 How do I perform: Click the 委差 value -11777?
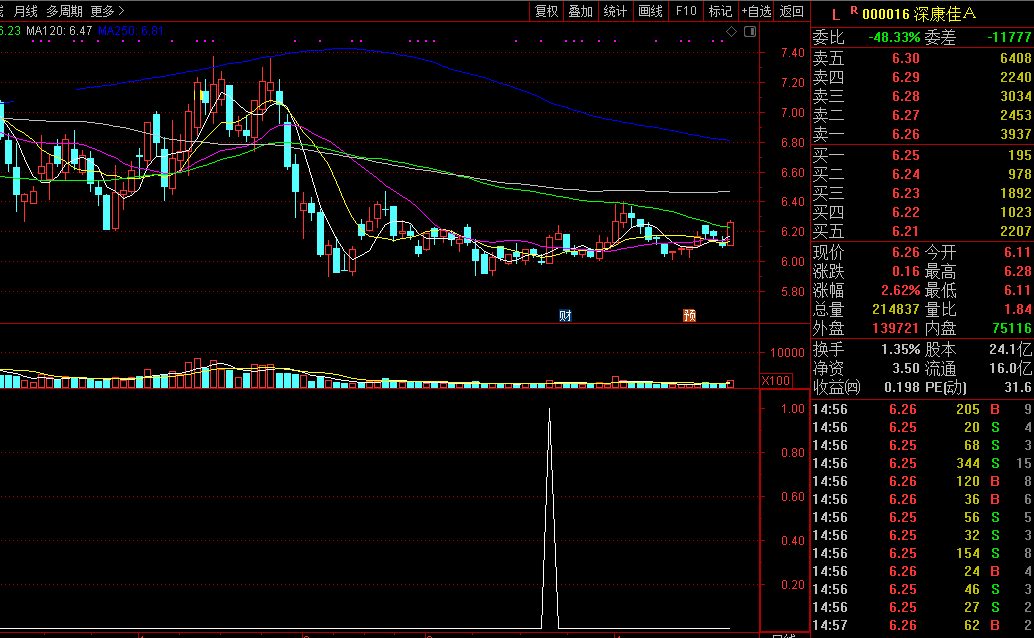pos(1009,38)
